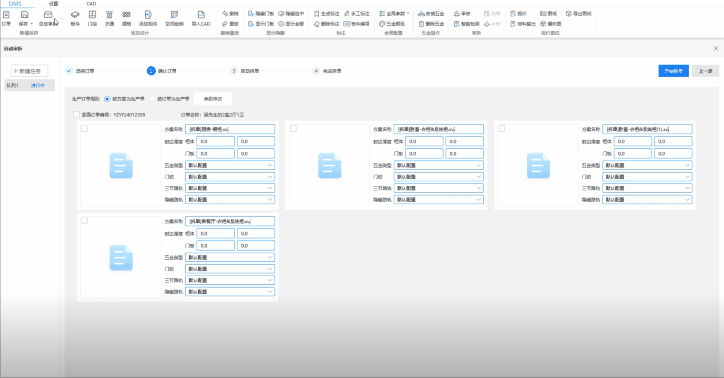
Task: Click 生成标注 generate annotations
Action: coord(326,14)
